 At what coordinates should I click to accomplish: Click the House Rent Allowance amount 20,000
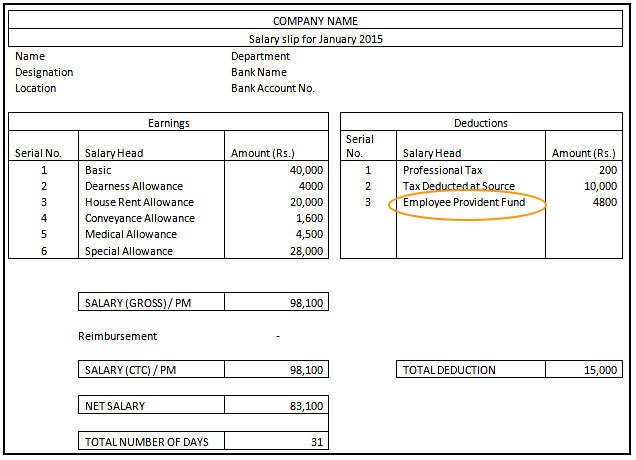302,202
